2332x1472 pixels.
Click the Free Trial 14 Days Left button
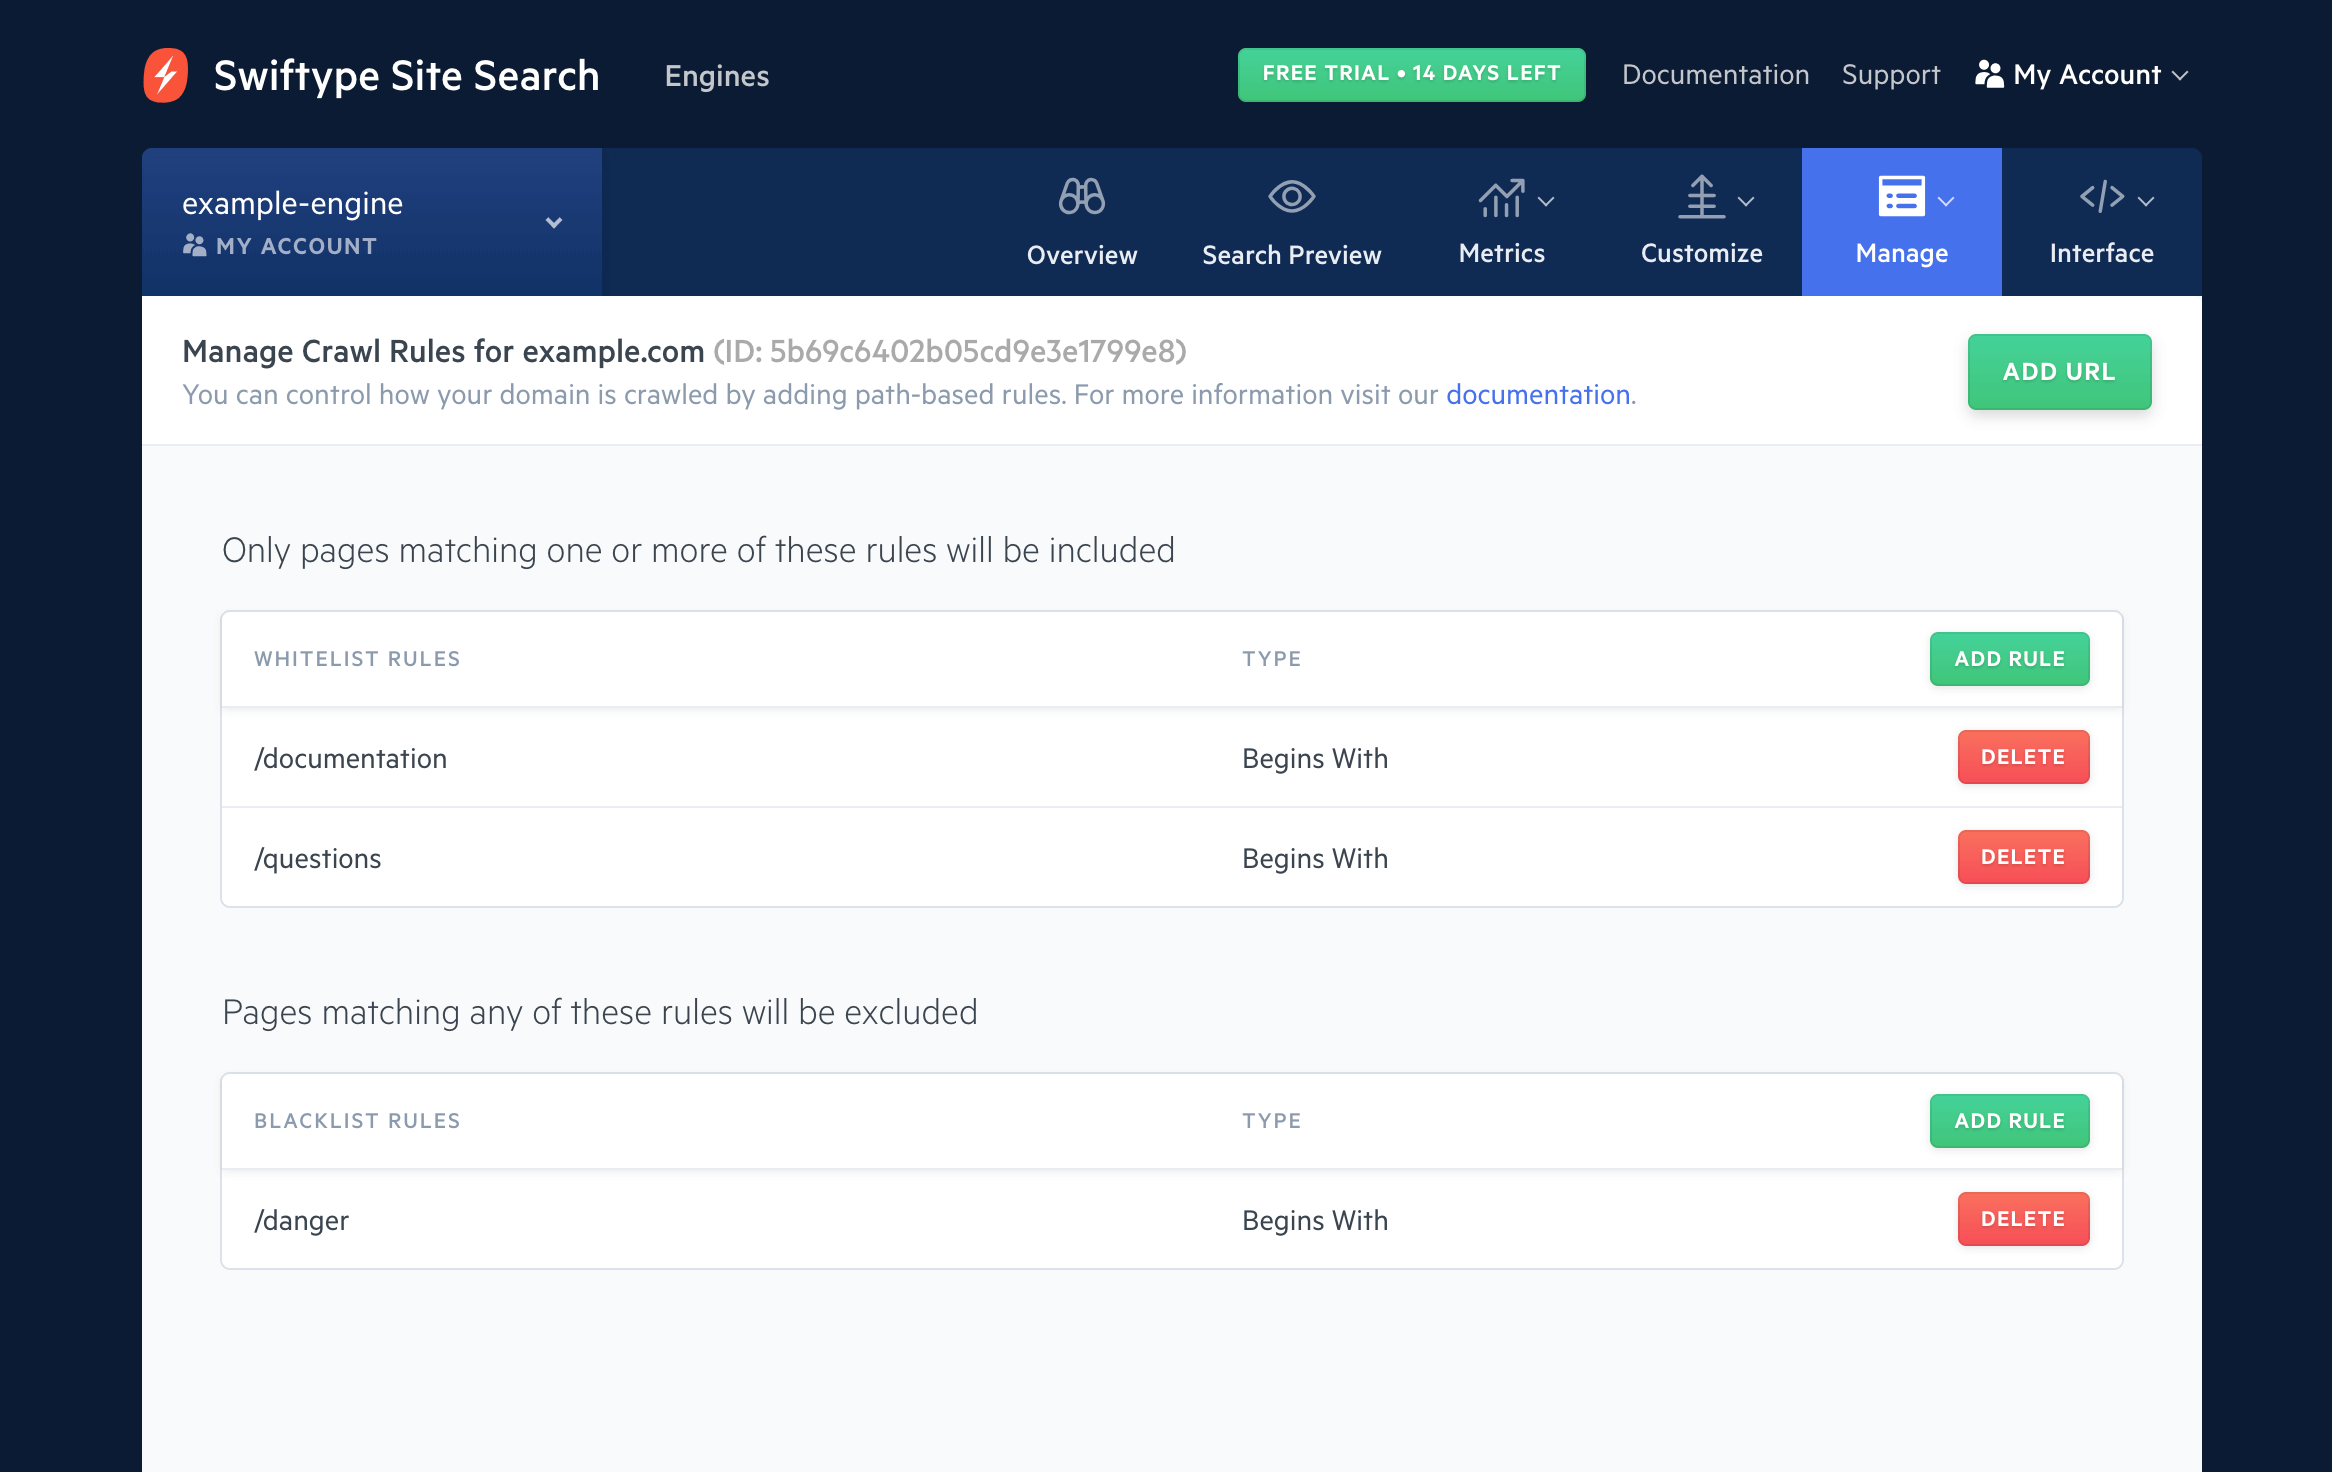point(1411,74)
